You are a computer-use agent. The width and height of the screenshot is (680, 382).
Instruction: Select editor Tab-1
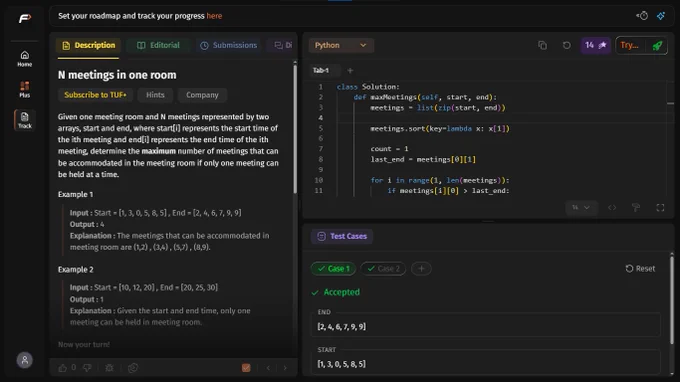tap(320, 70)
